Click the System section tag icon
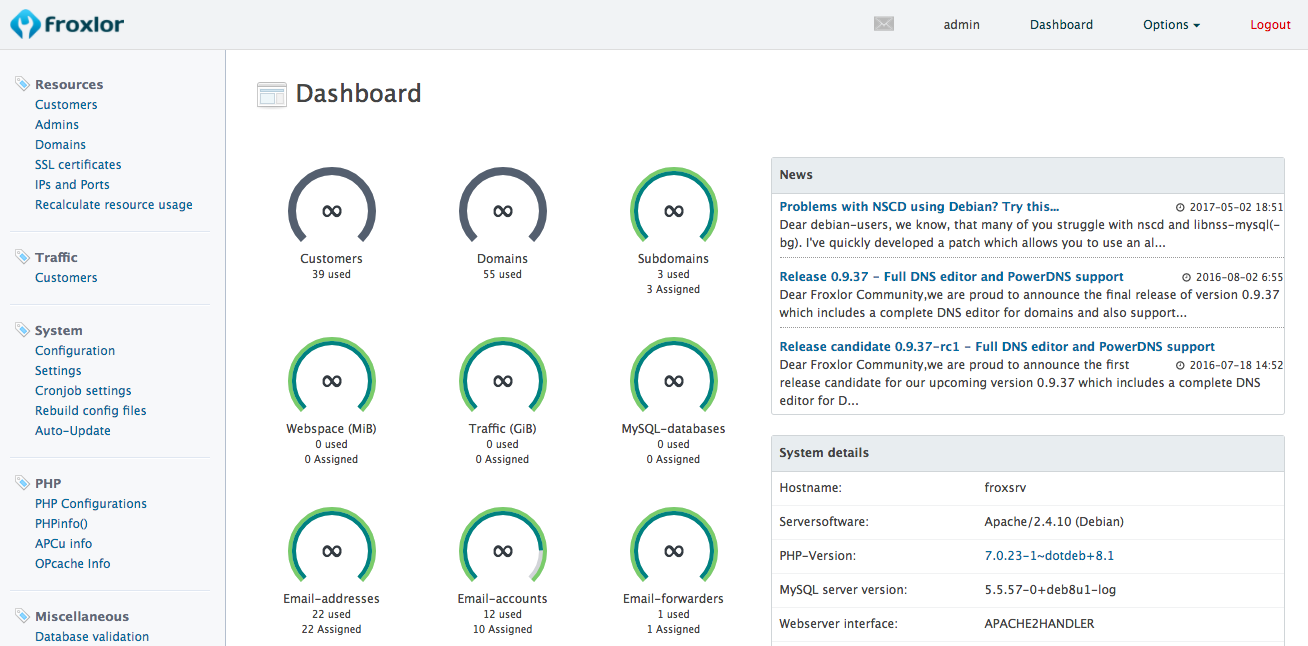 click(22, 330)
